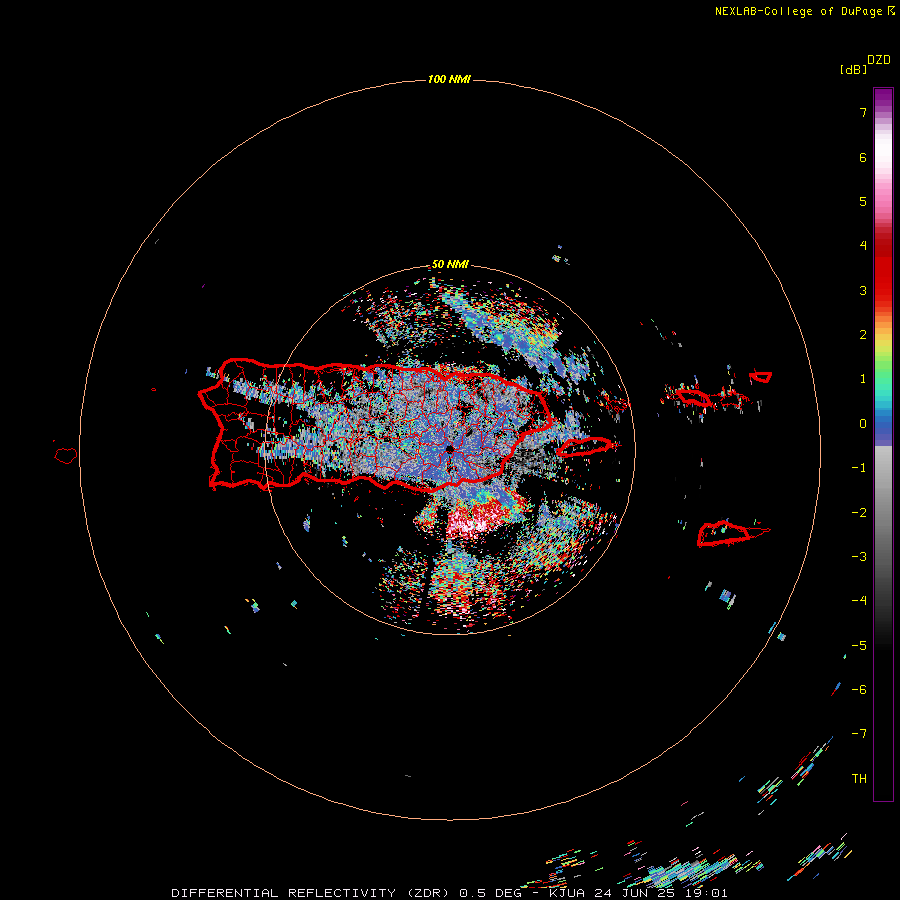This screenshot has width=900, height=900.
Task: Click the Vieques island outline east of Puerto Rico
Action: click(587, 447)
